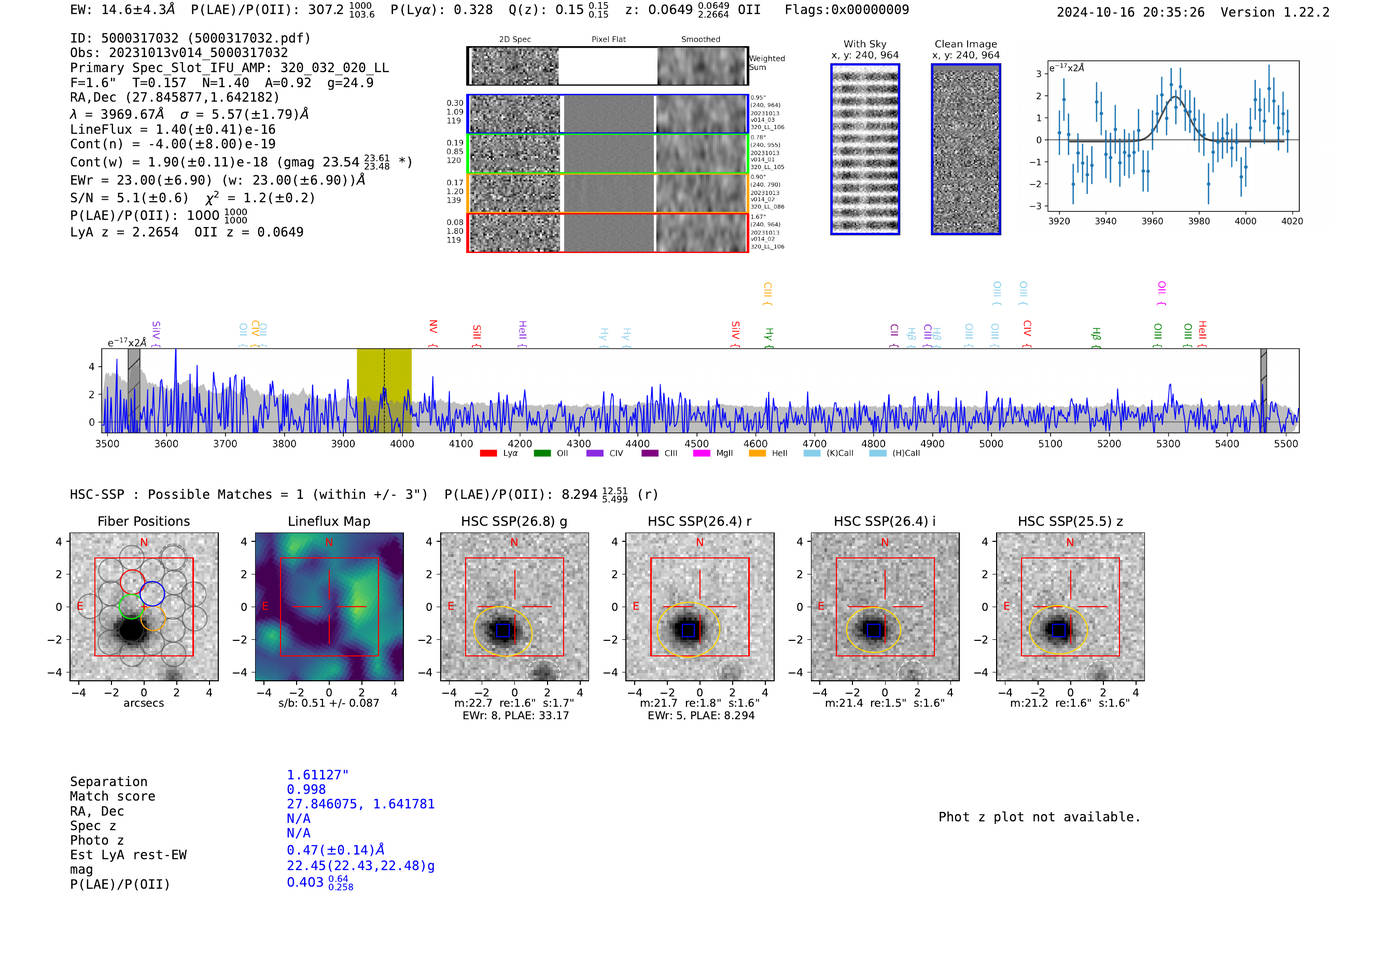Click the dark purple CIII legend swatch
The height and width of the screenshot is (953, 1400).
[x=650, y=453]
